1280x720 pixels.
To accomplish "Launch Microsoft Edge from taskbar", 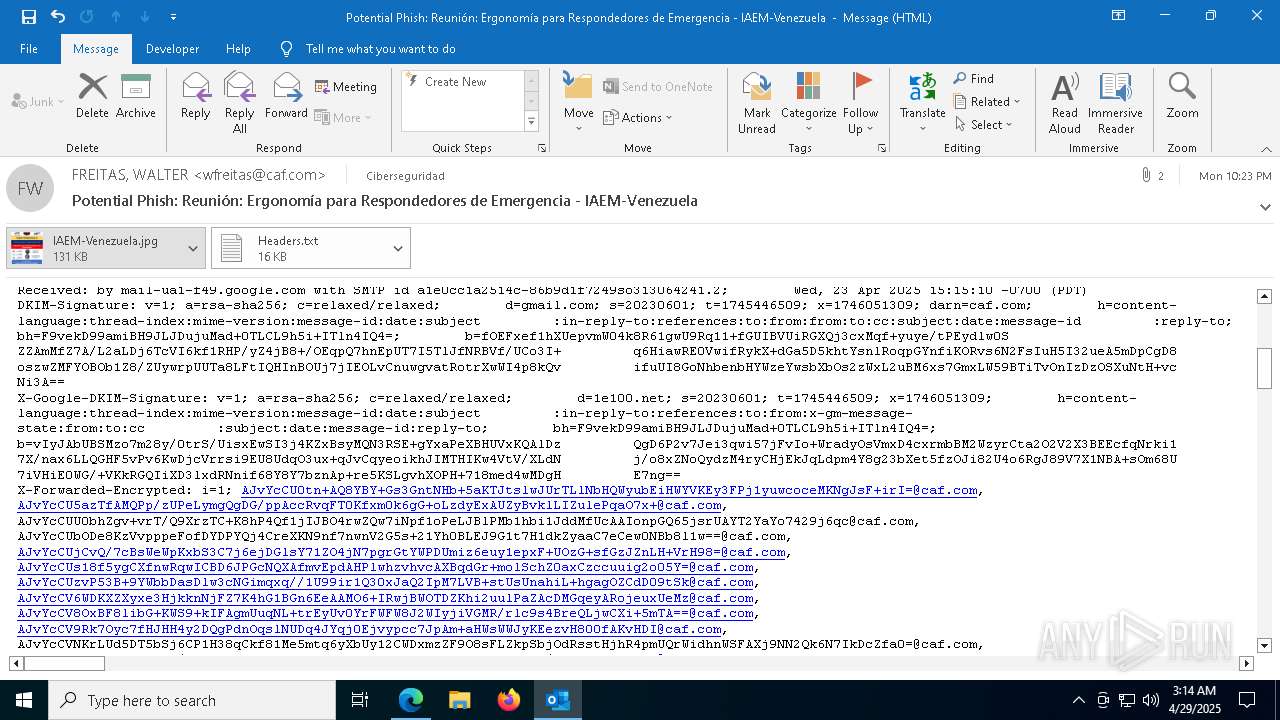I will [411, 700].
